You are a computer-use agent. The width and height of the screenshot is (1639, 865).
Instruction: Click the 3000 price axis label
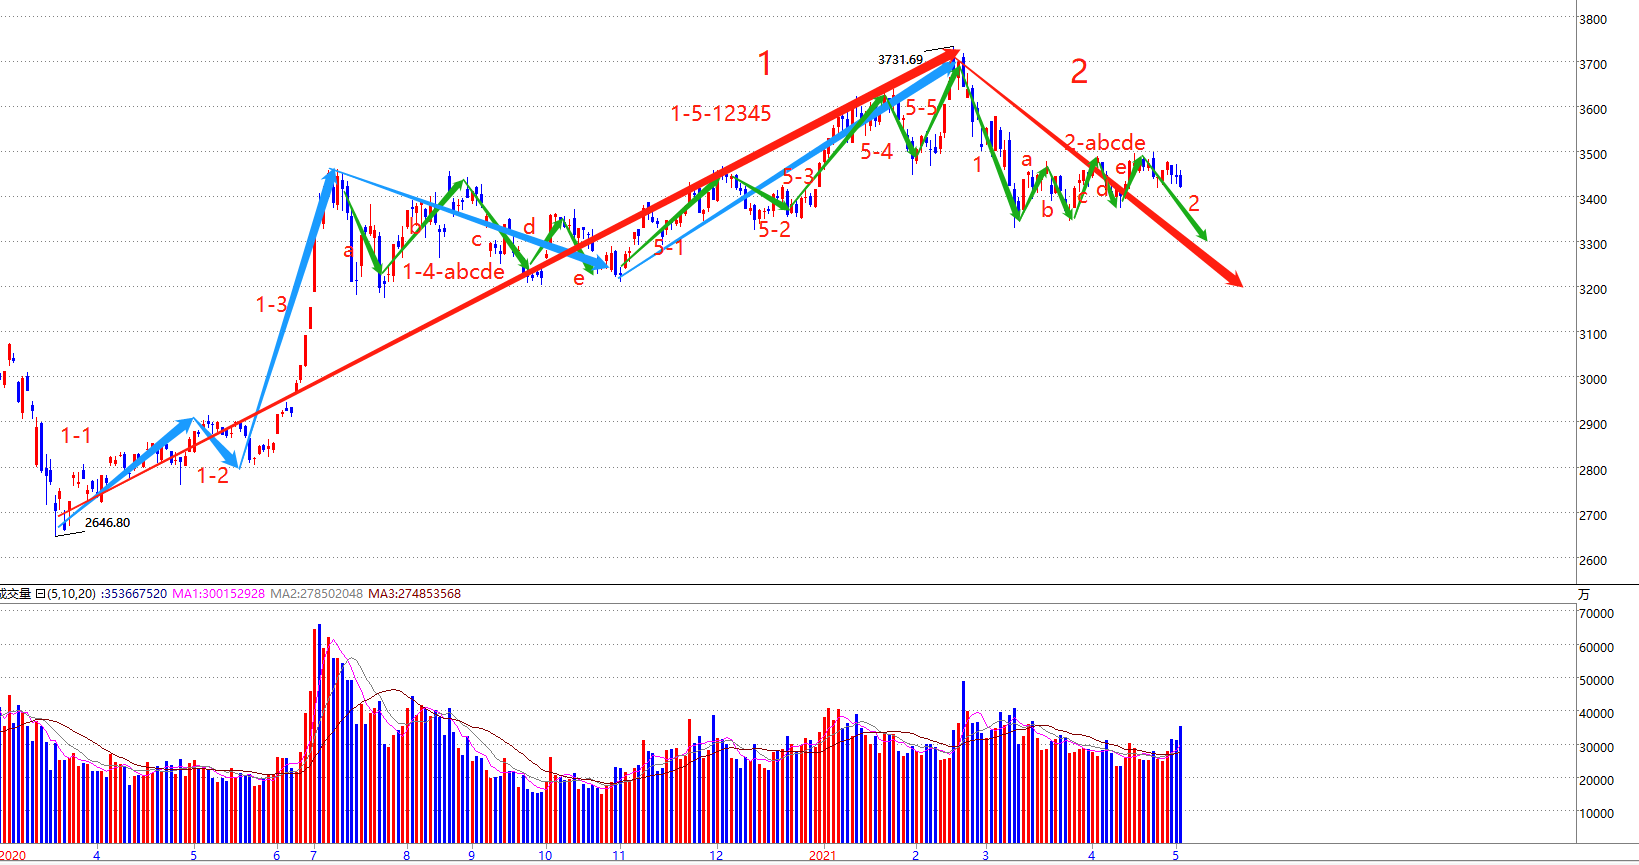tap(1593, 380)
